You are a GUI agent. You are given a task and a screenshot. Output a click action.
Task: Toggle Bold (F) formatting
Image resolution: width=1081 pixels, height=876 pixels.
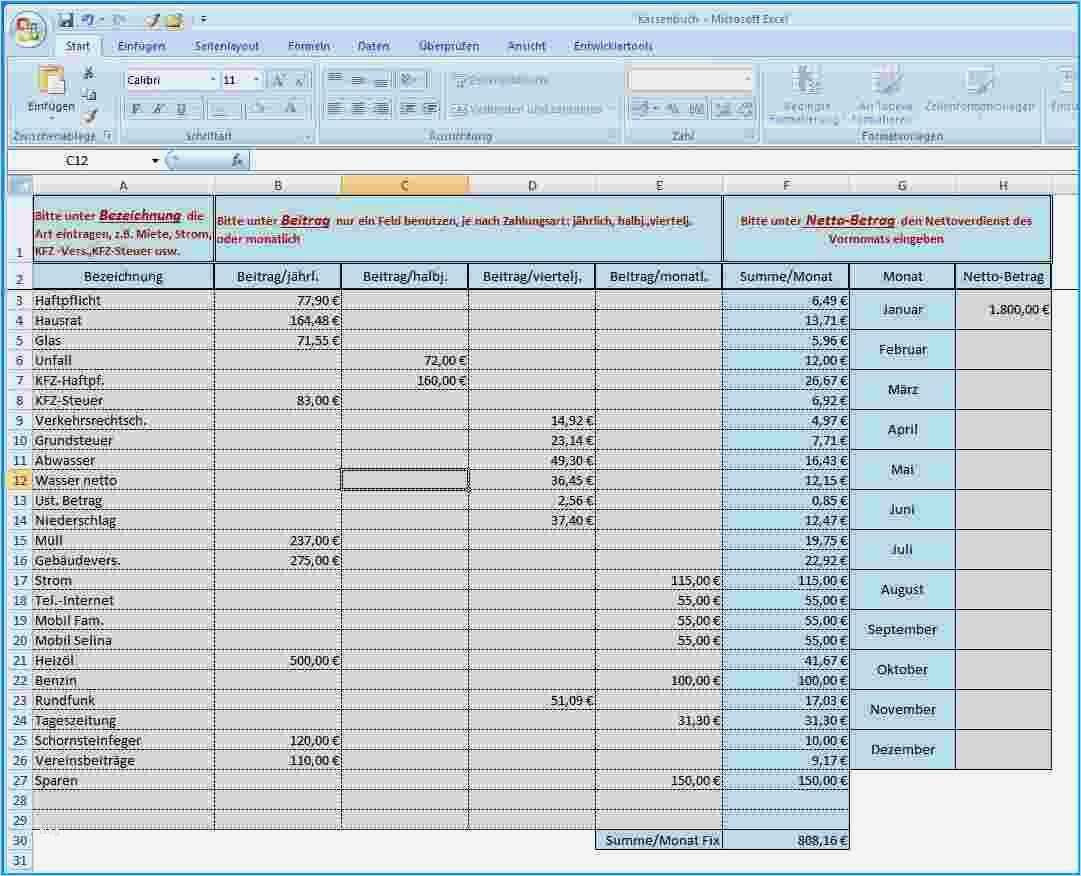[x=137, y=109]
